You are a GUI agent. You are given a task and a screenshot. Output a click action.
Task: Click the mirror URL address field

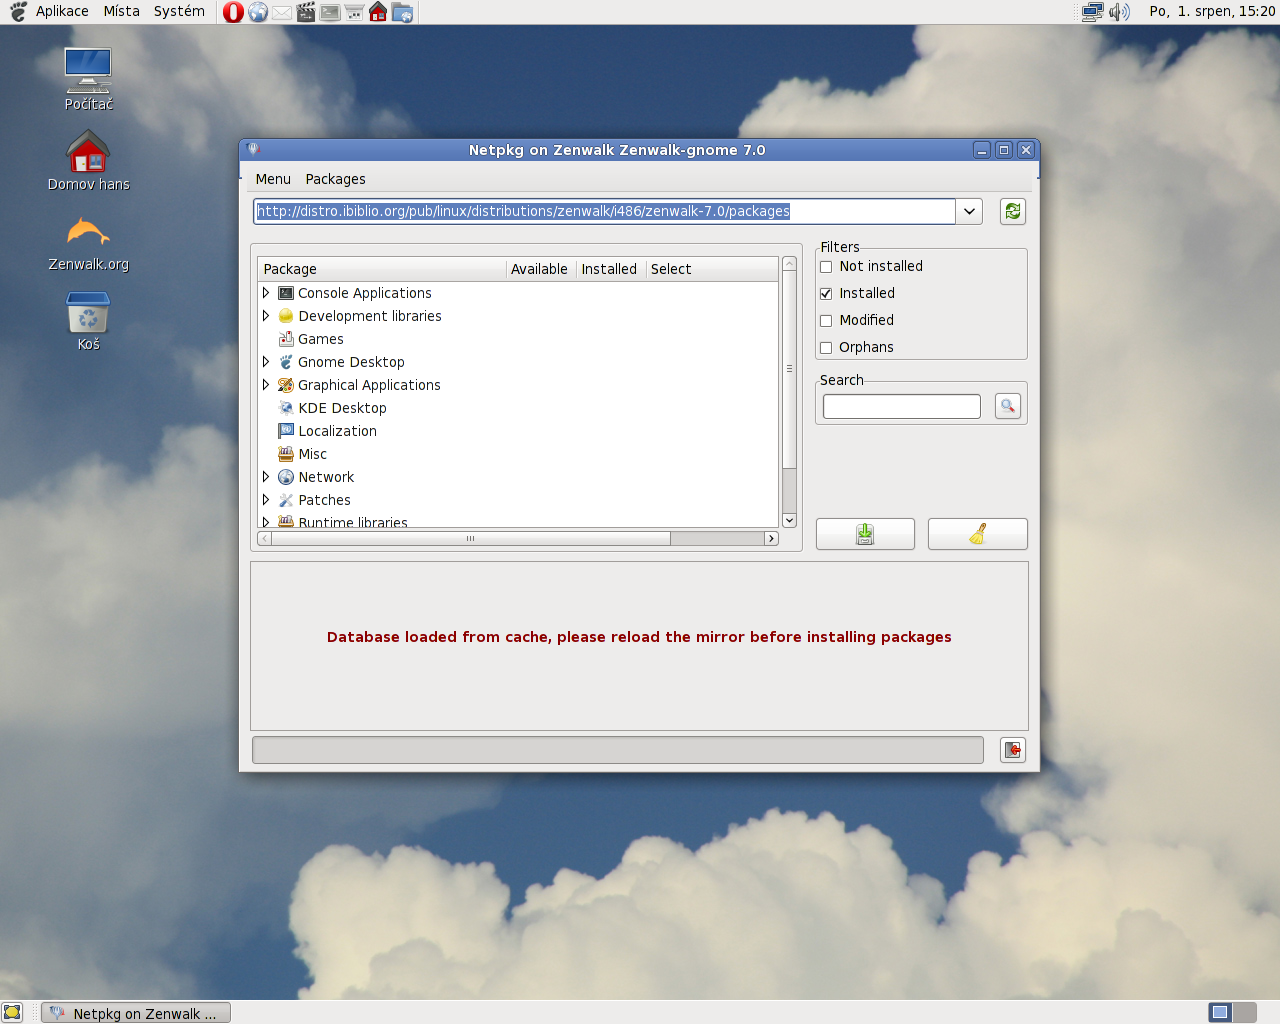point(605,211)
